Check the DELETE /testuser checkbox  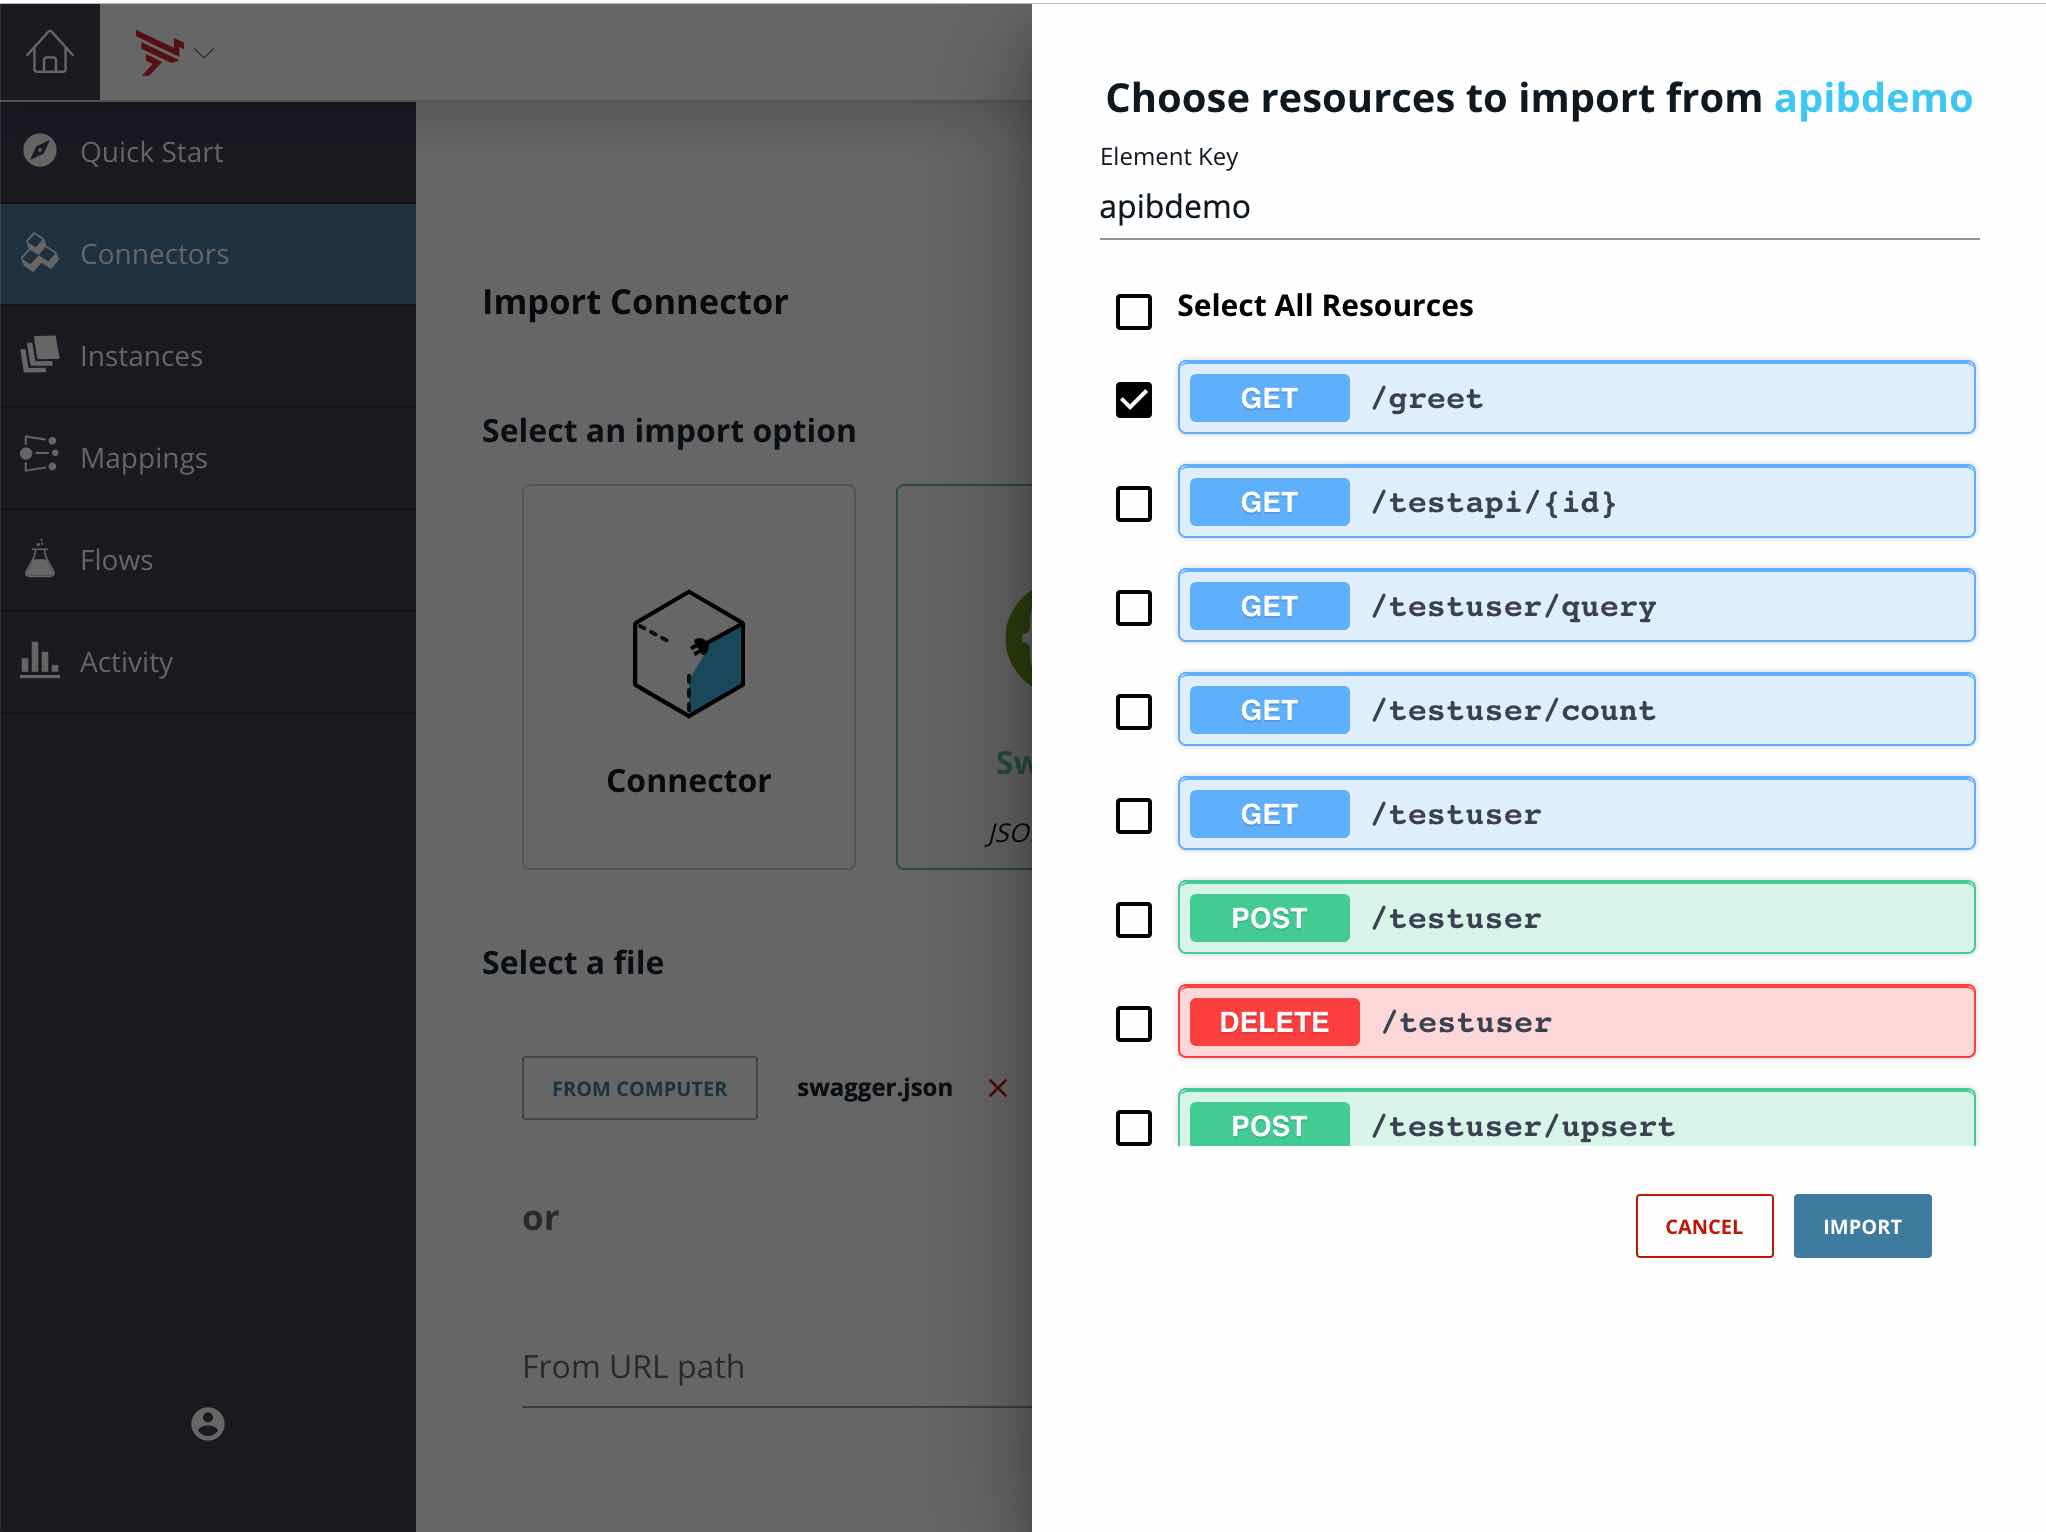[1134, 1023]
